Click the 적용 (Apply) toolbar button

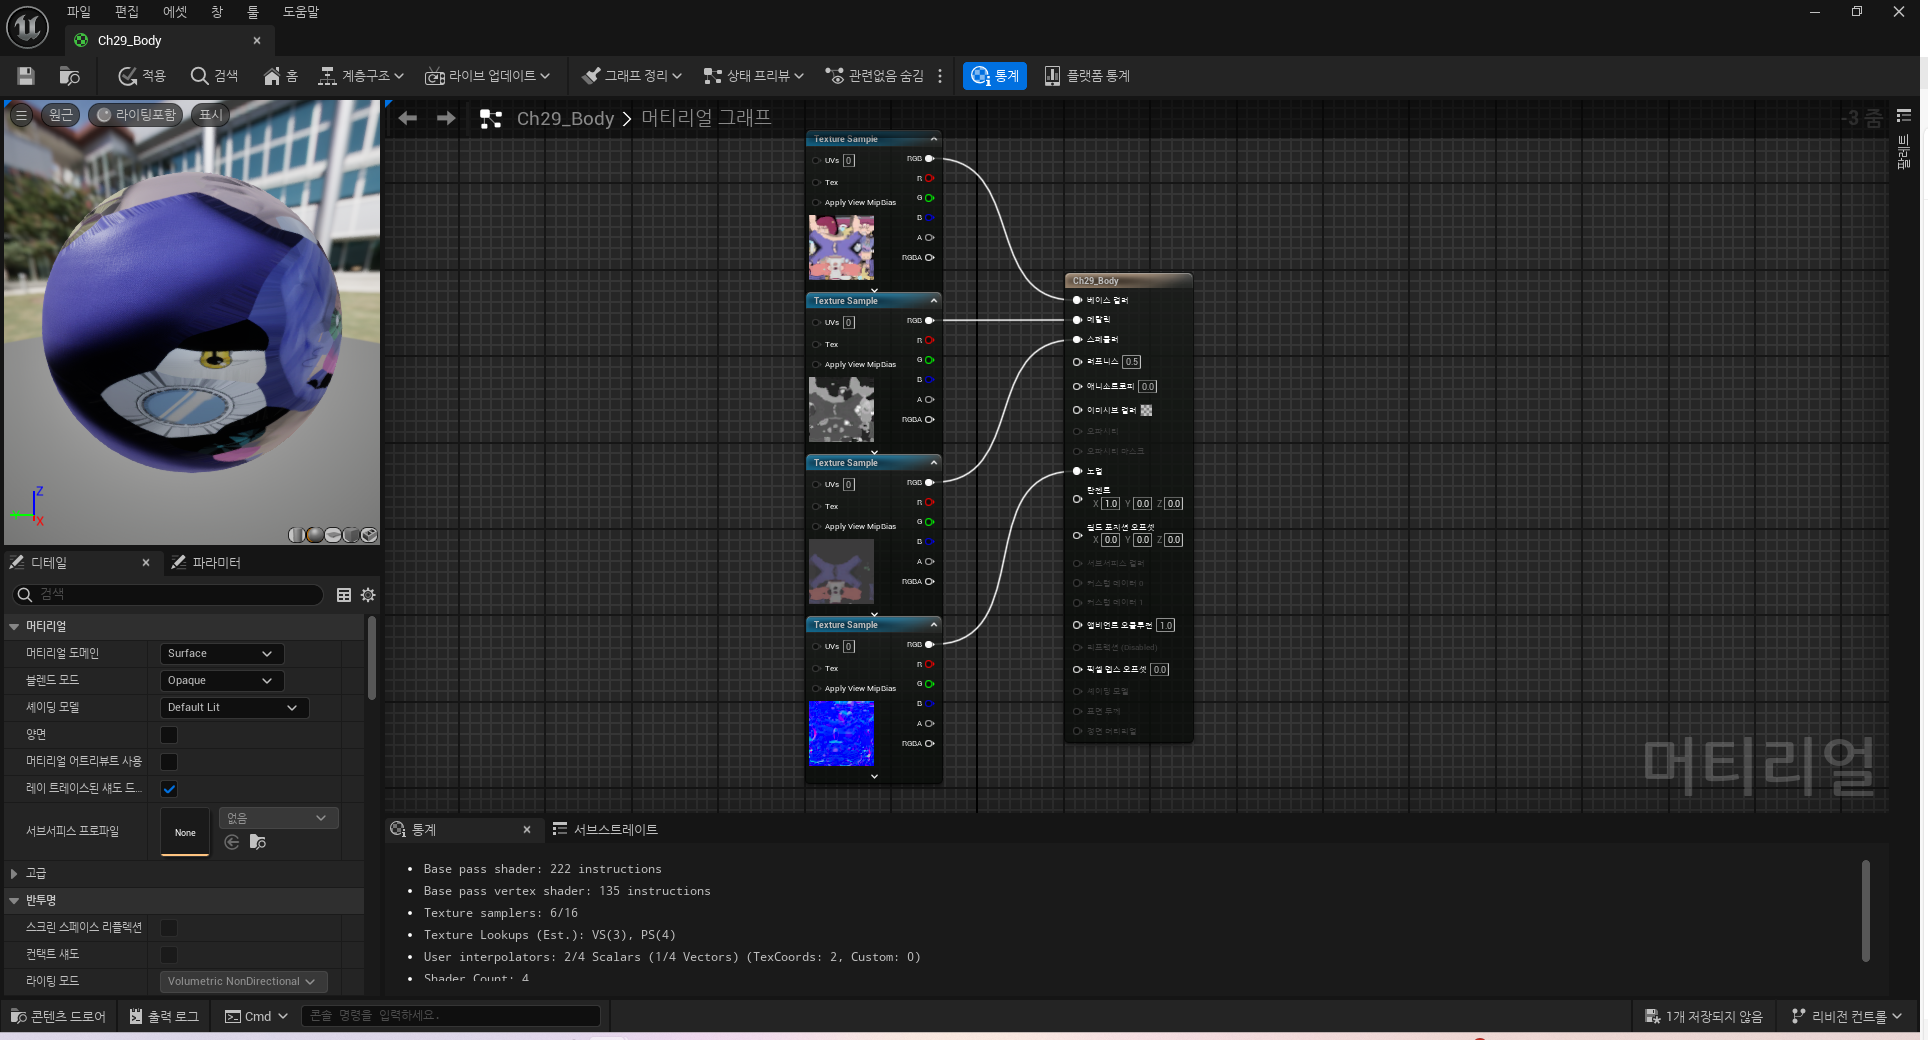coord(141,76)
